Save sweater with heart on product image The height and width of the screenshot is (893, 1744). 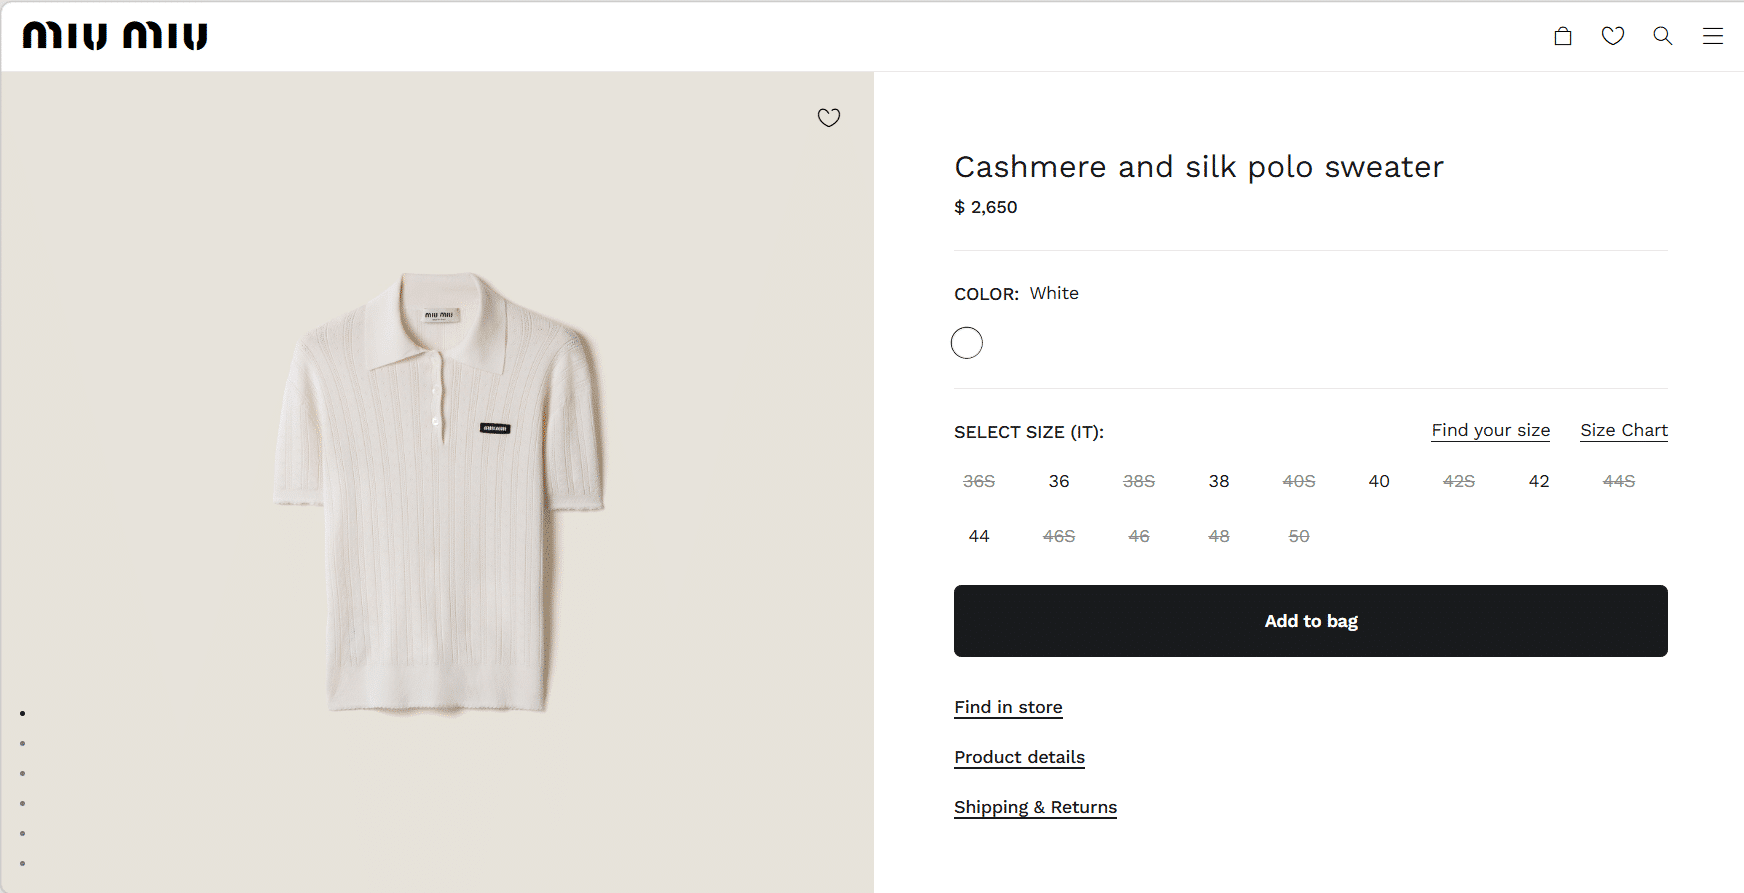pyautogui.click(x=829, y=118)
